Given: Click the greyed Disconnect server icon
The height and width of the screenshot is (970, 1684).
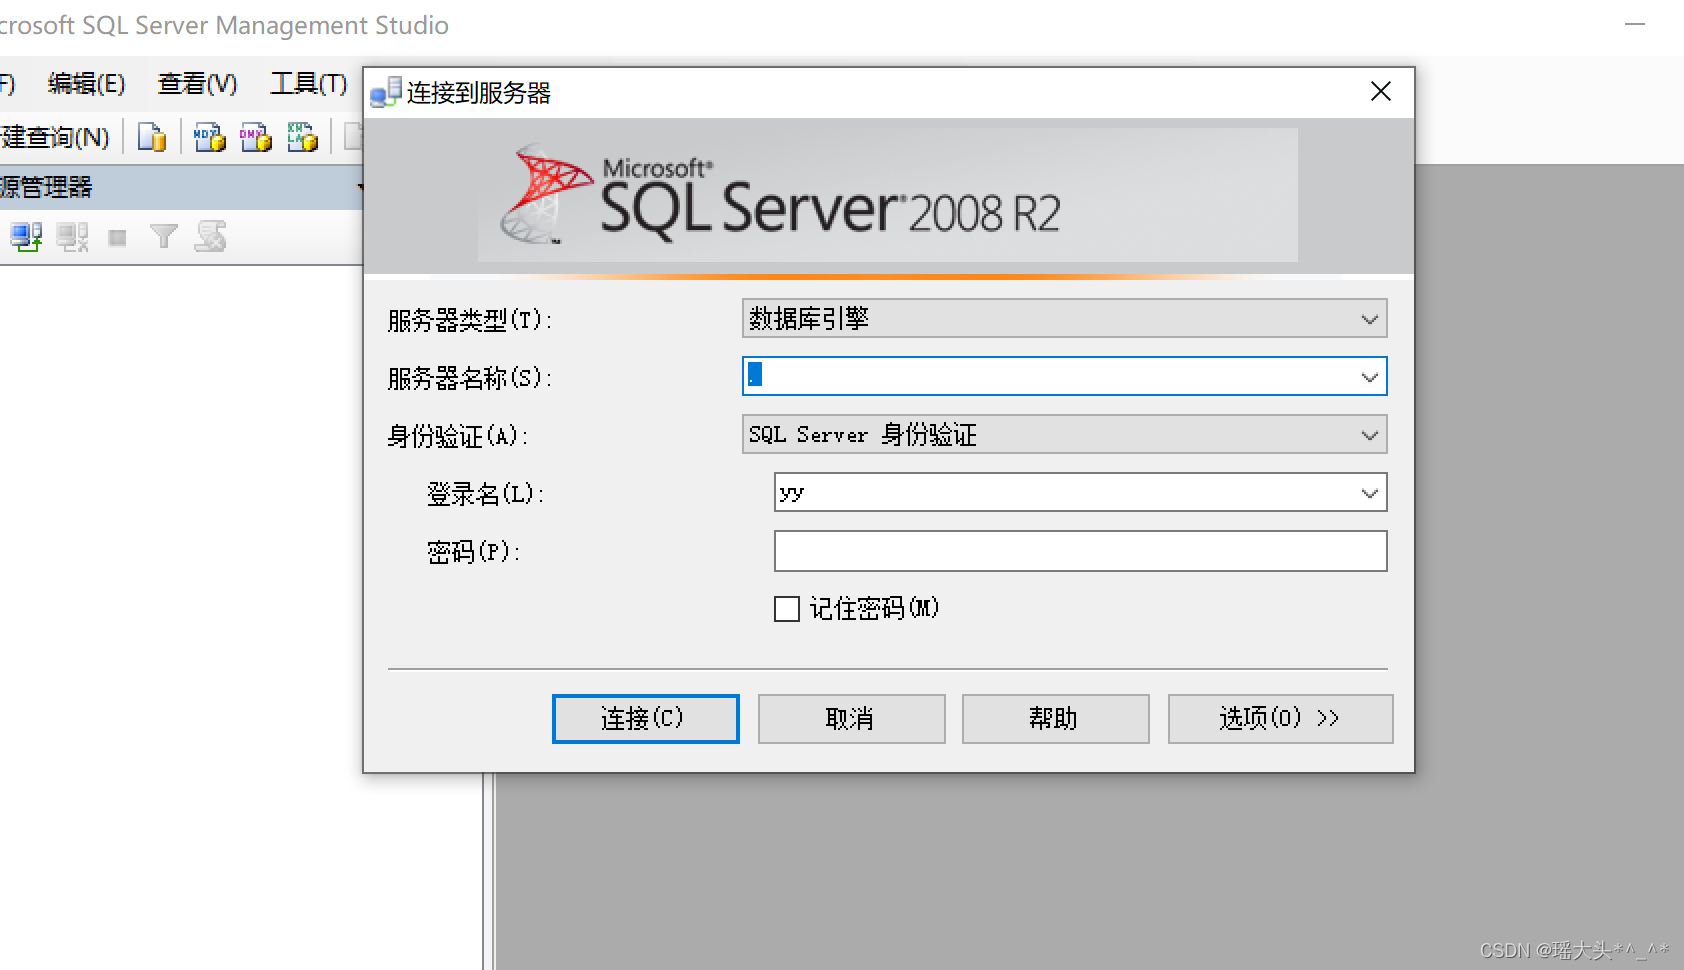Looking at the screenshot, I should tap(72, 237).
